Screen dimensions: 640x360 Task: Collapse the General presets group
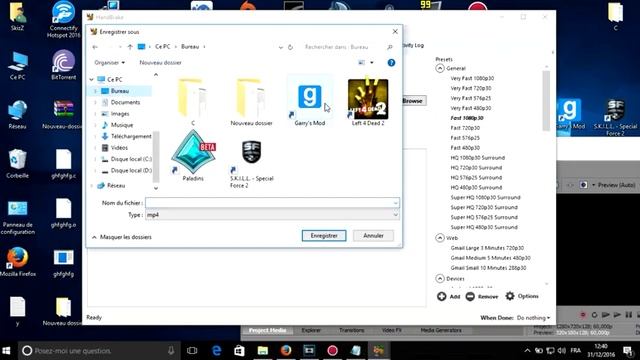440,68
